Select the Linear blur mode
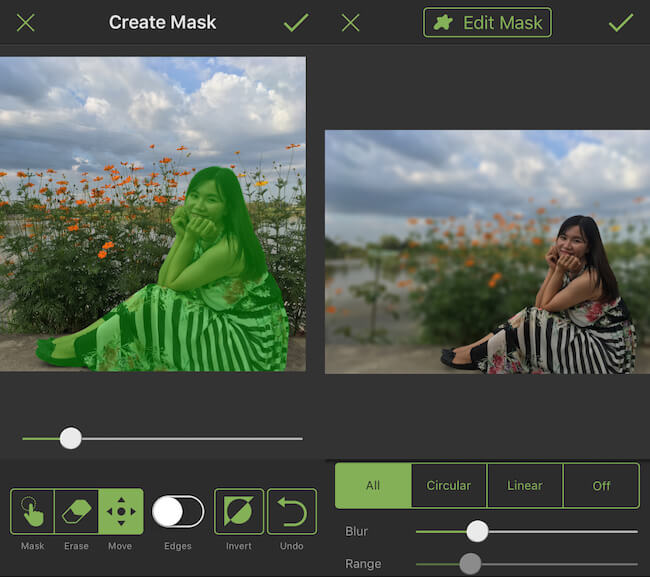 click(x=525, y=486)
